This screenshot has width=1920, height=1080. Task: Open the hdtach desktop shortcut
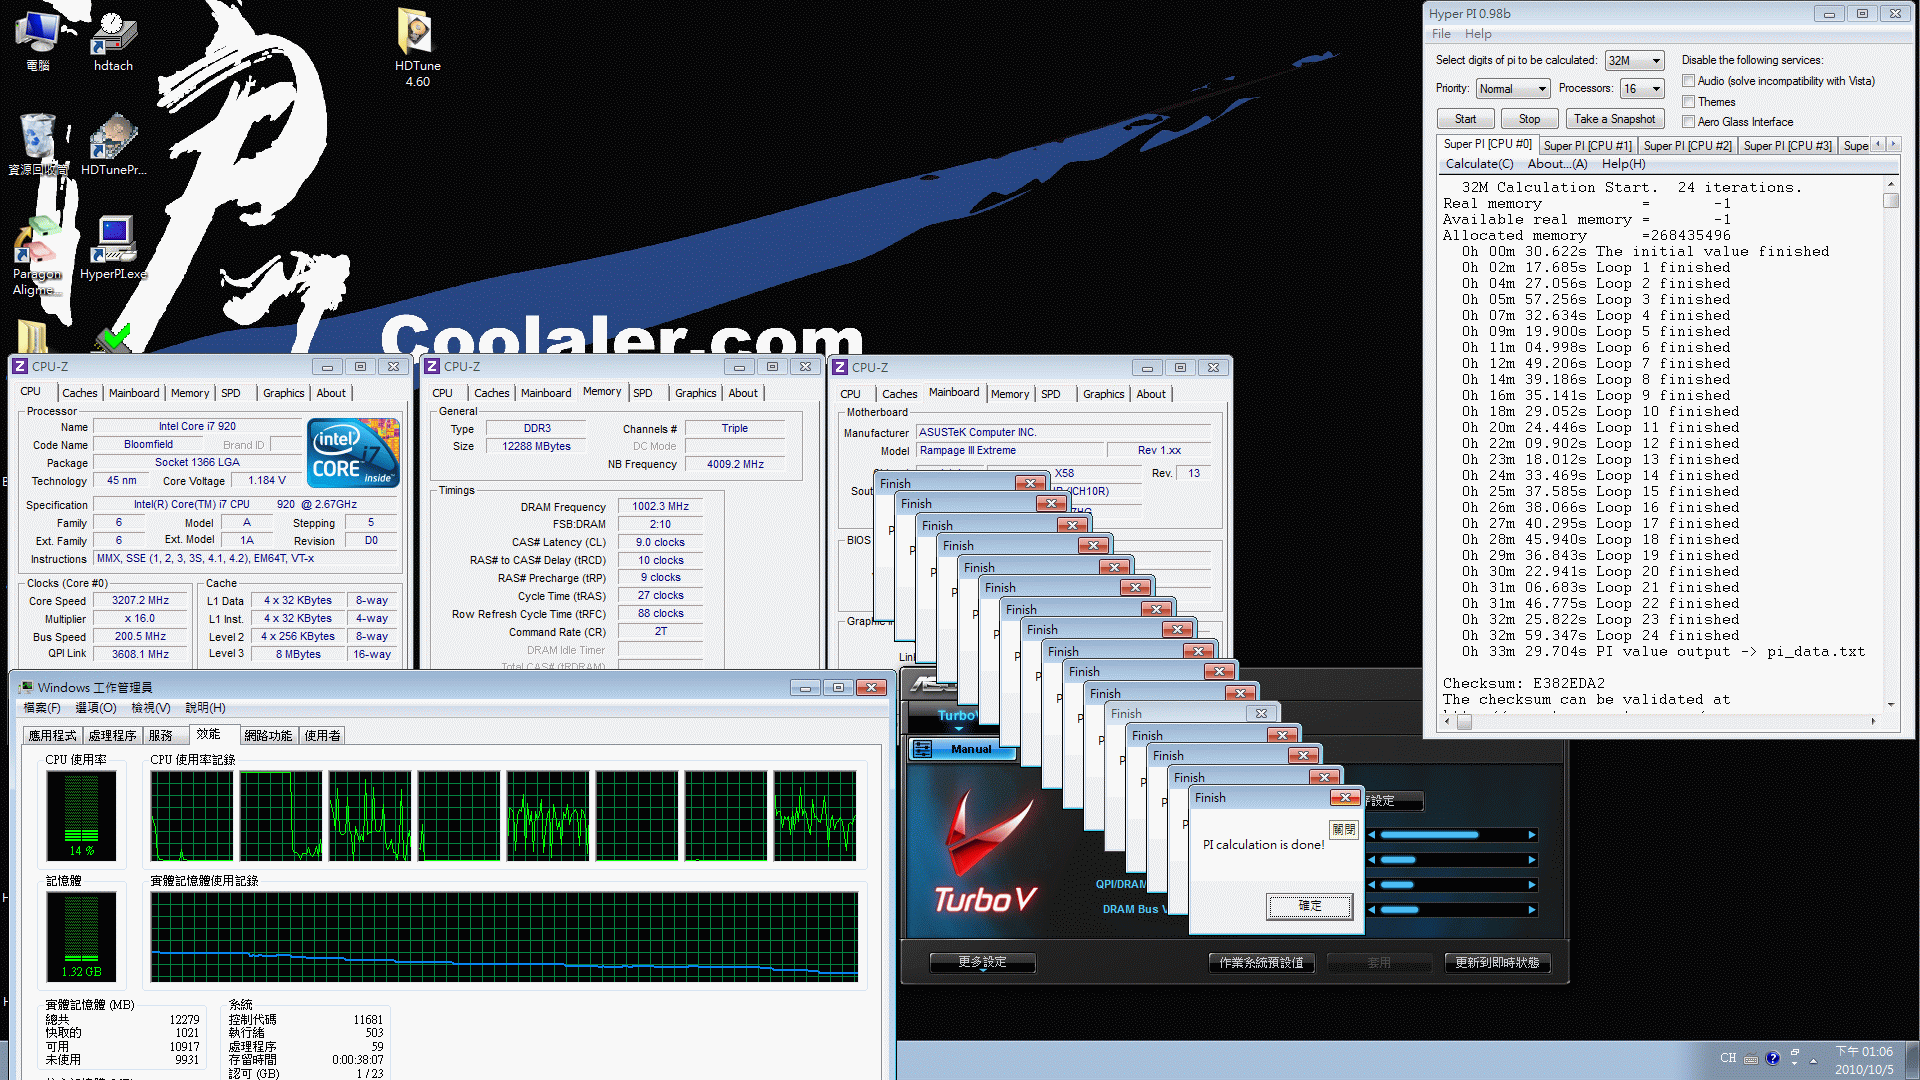[113, 40]
